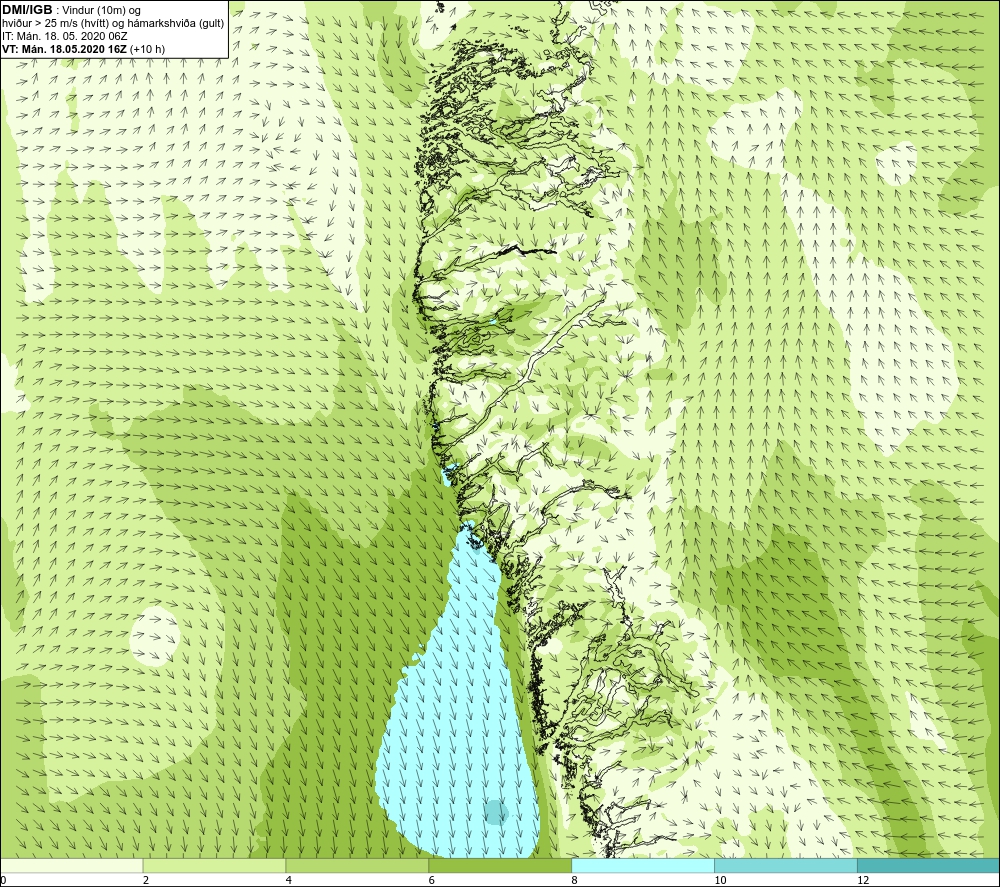Click the scale label '12'
Image resolution: width=1000 pixels, height=887 pixels.
(x=863, y=880)
